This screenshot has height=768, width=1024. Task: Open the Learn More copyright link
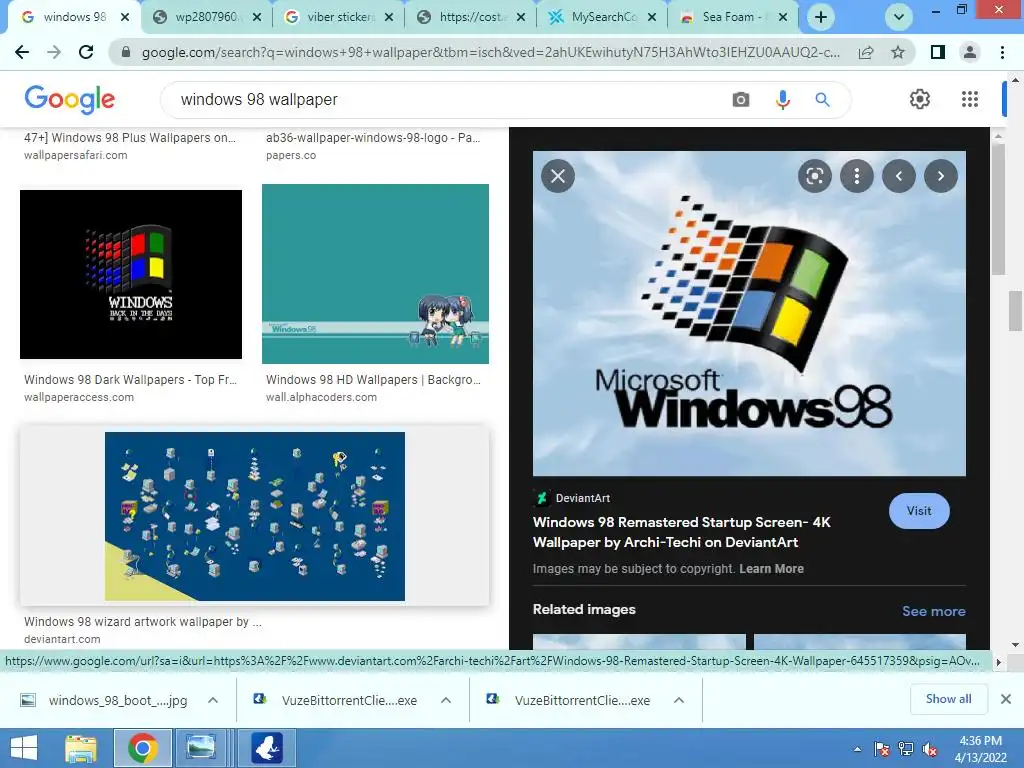771,569
